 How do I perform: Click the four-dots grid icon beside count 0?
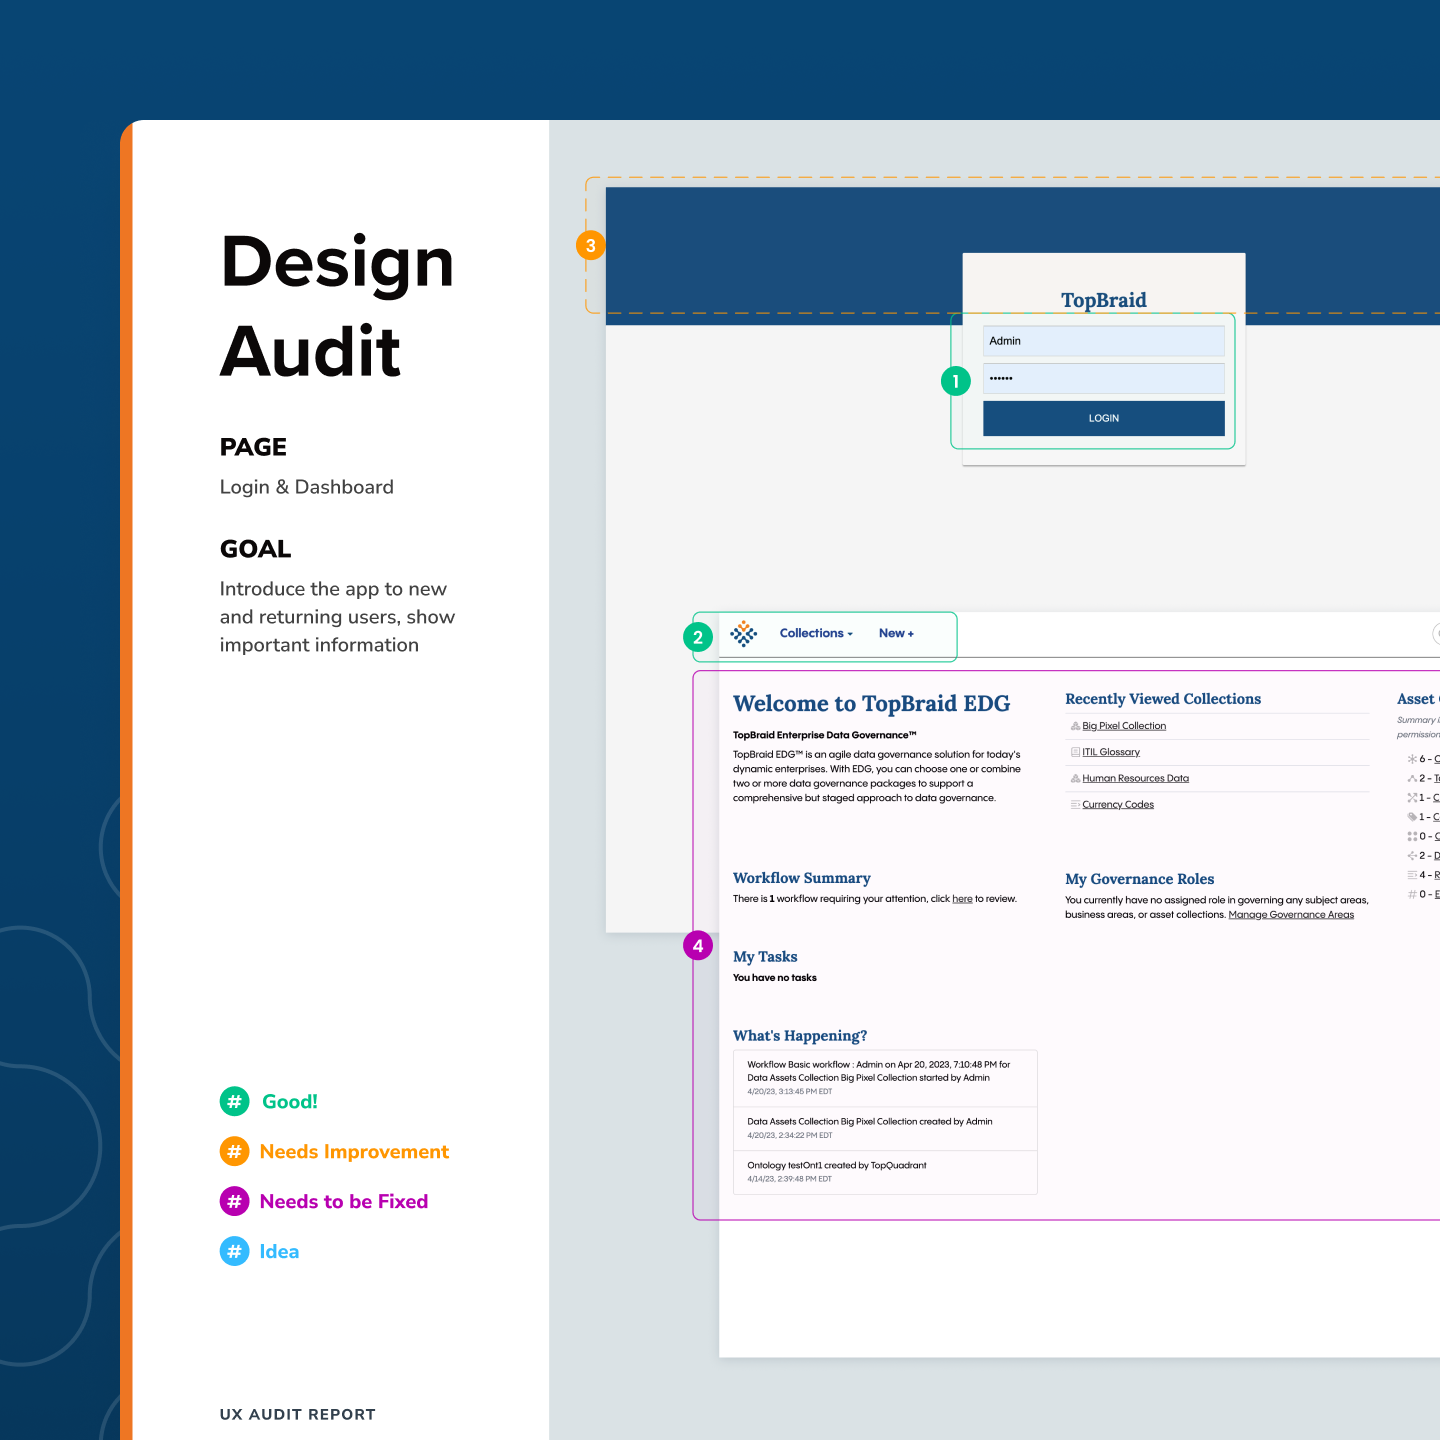click(x=1412, y=836)
